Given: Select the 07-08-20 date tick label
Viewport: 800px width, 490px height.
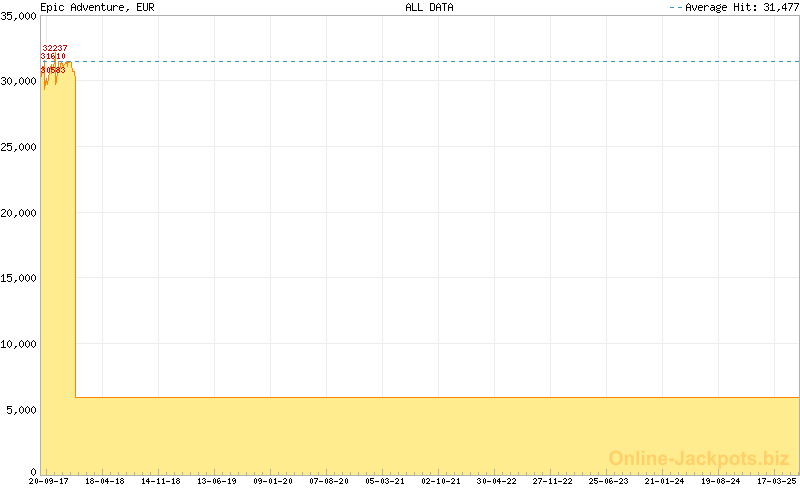Looking at the screenshot, I should point(328,481).
